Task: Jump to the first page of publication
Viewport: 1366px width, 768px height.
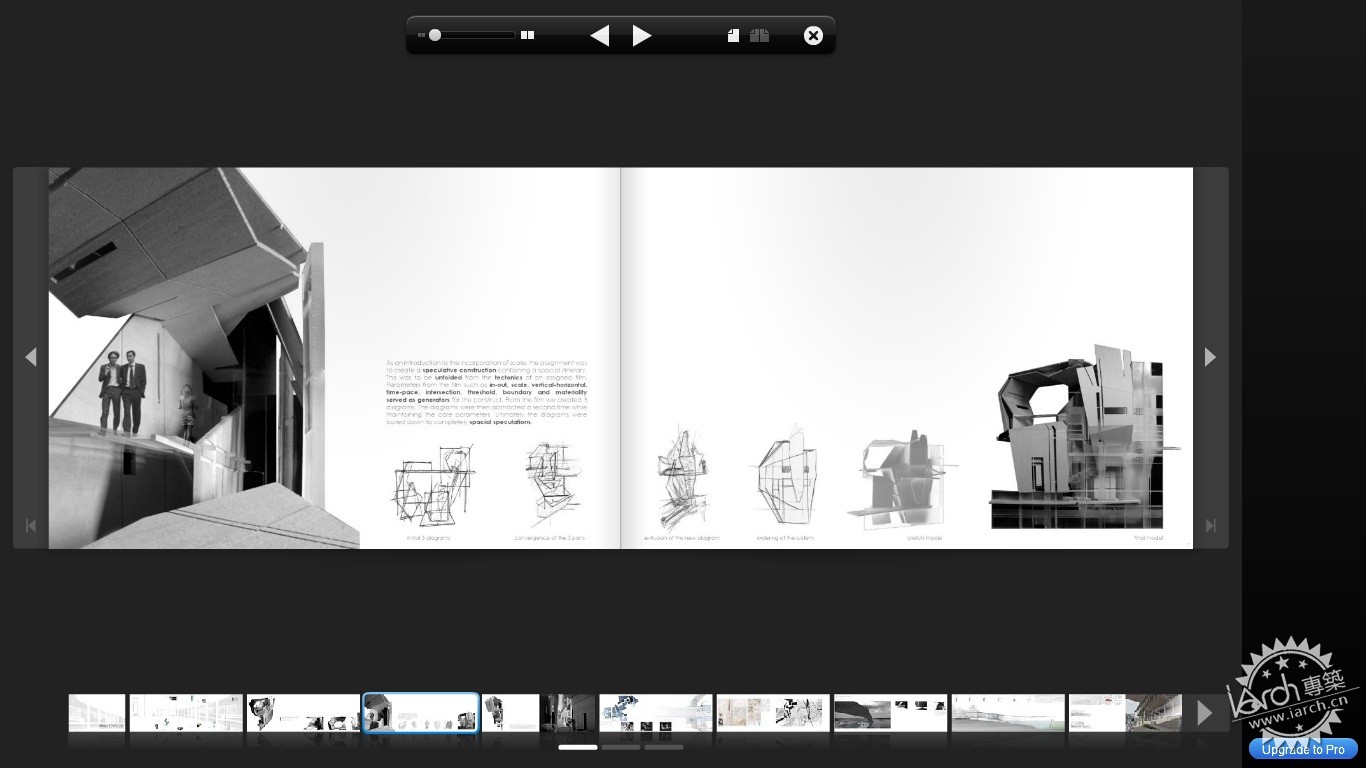Action: pyautogui.click(x=31, y=525)
